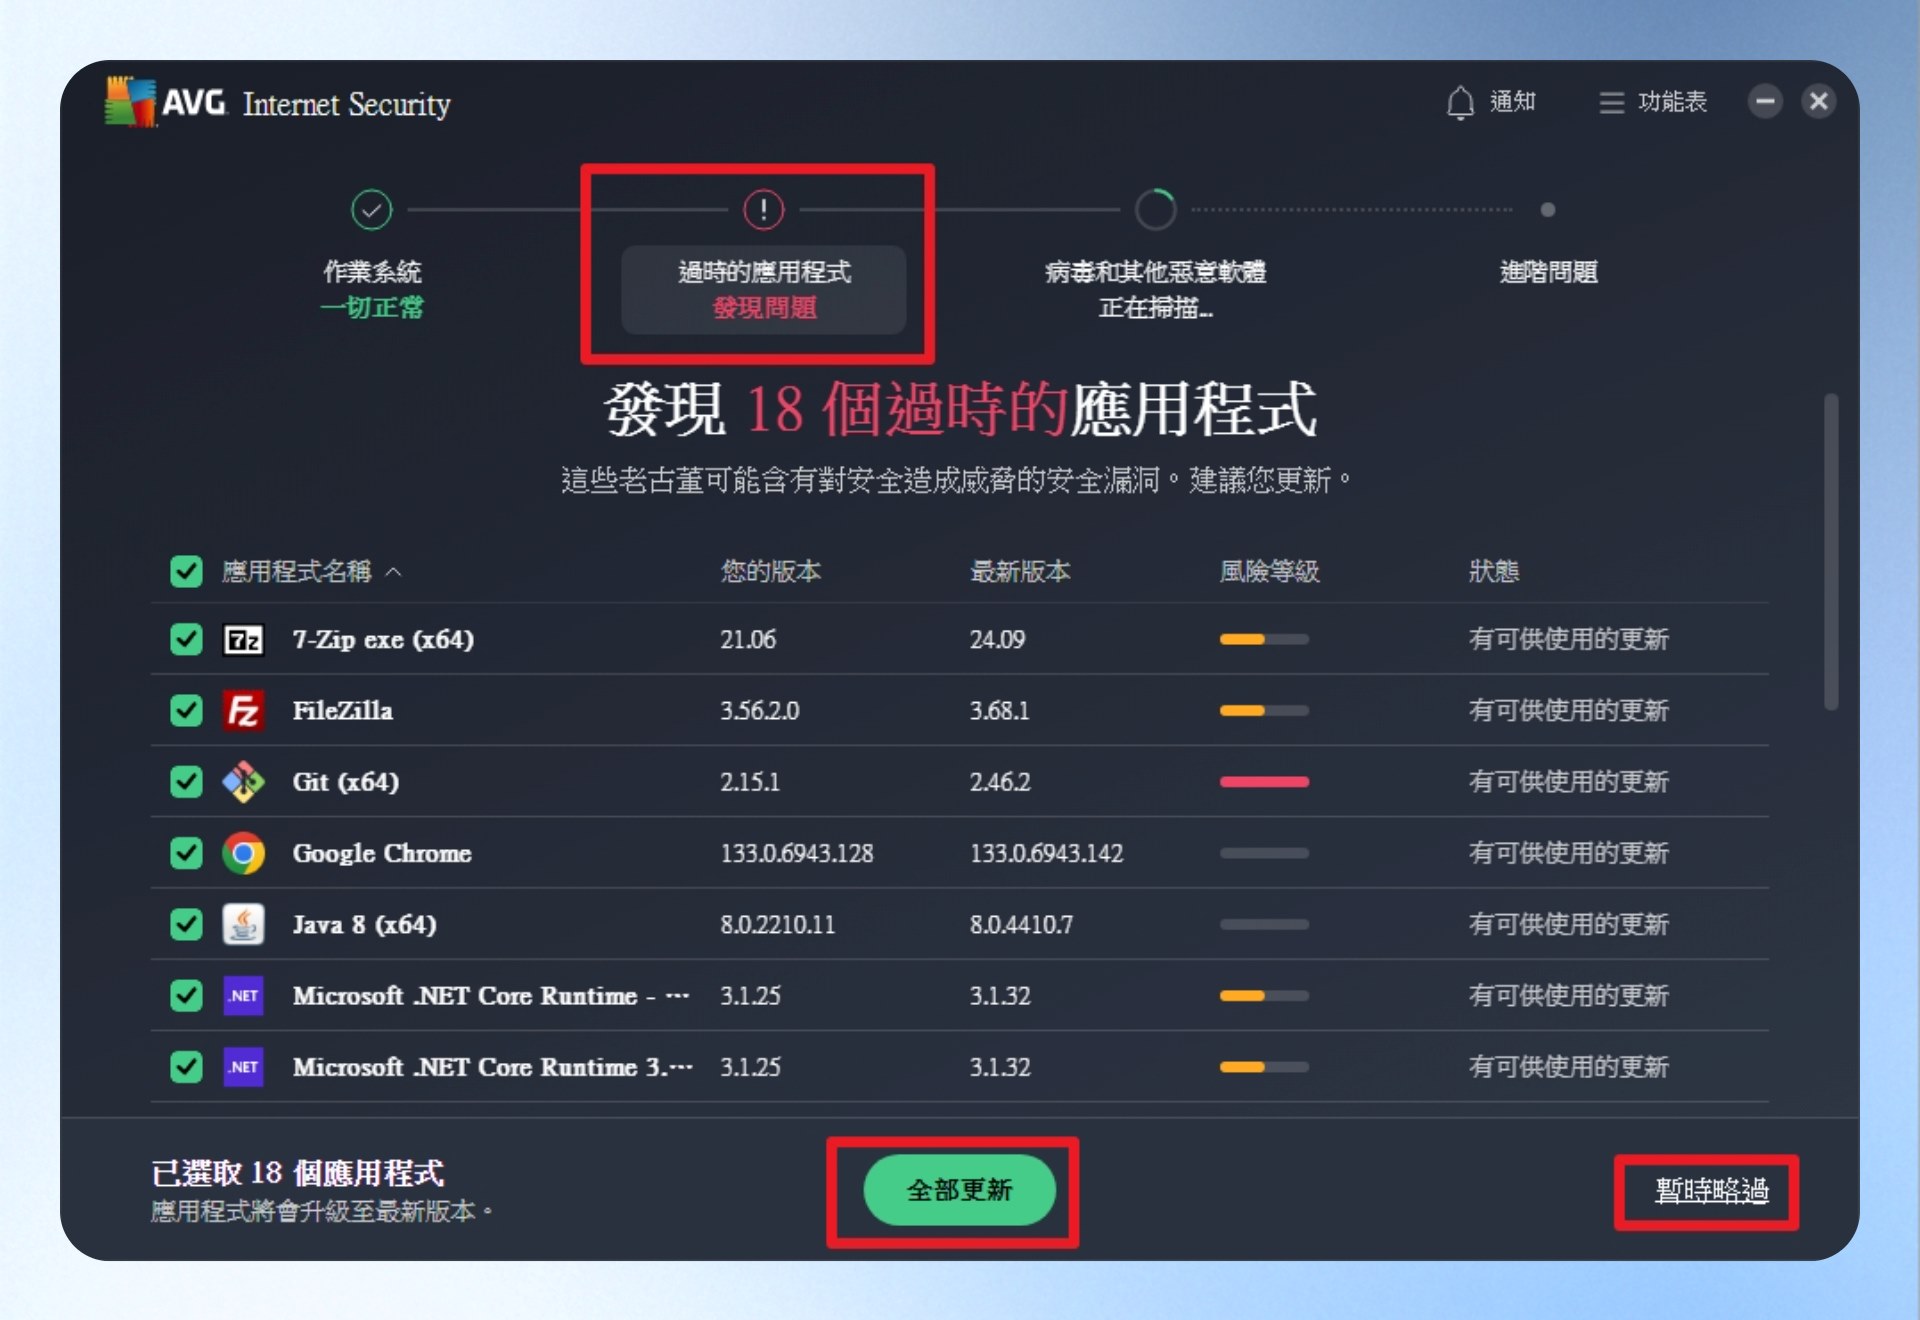Open the 功能表 menu
Image resolution: width=1920 pixels, height=1320 pixels.
(x=1653, y=102)
